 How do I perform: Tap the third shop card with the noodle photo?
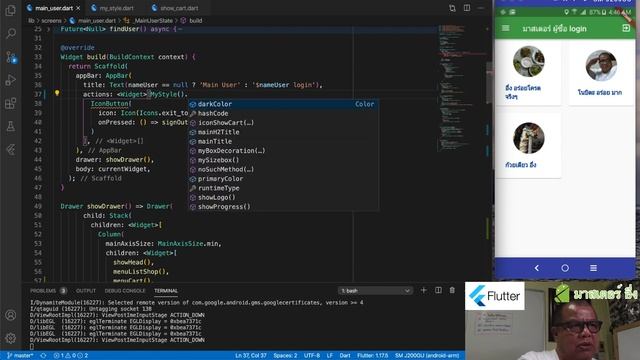point(528,146)
